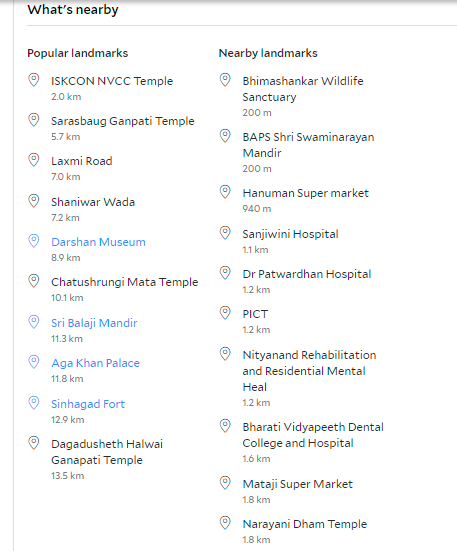Viewport: 457px width, 551px height.
Task: Click the pin icon next to Hanuman Super market
Action: (225, 192)
